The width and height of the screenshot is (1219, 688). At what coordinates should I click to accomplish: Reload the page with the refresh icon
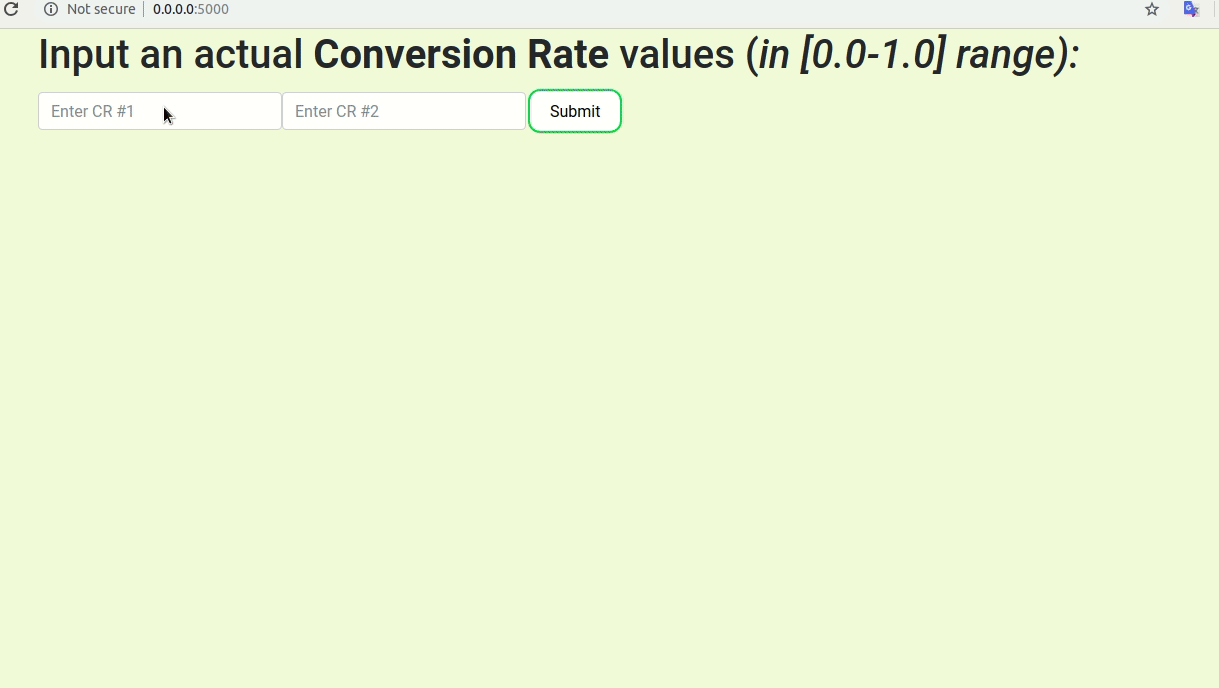(x=12, y=9)
